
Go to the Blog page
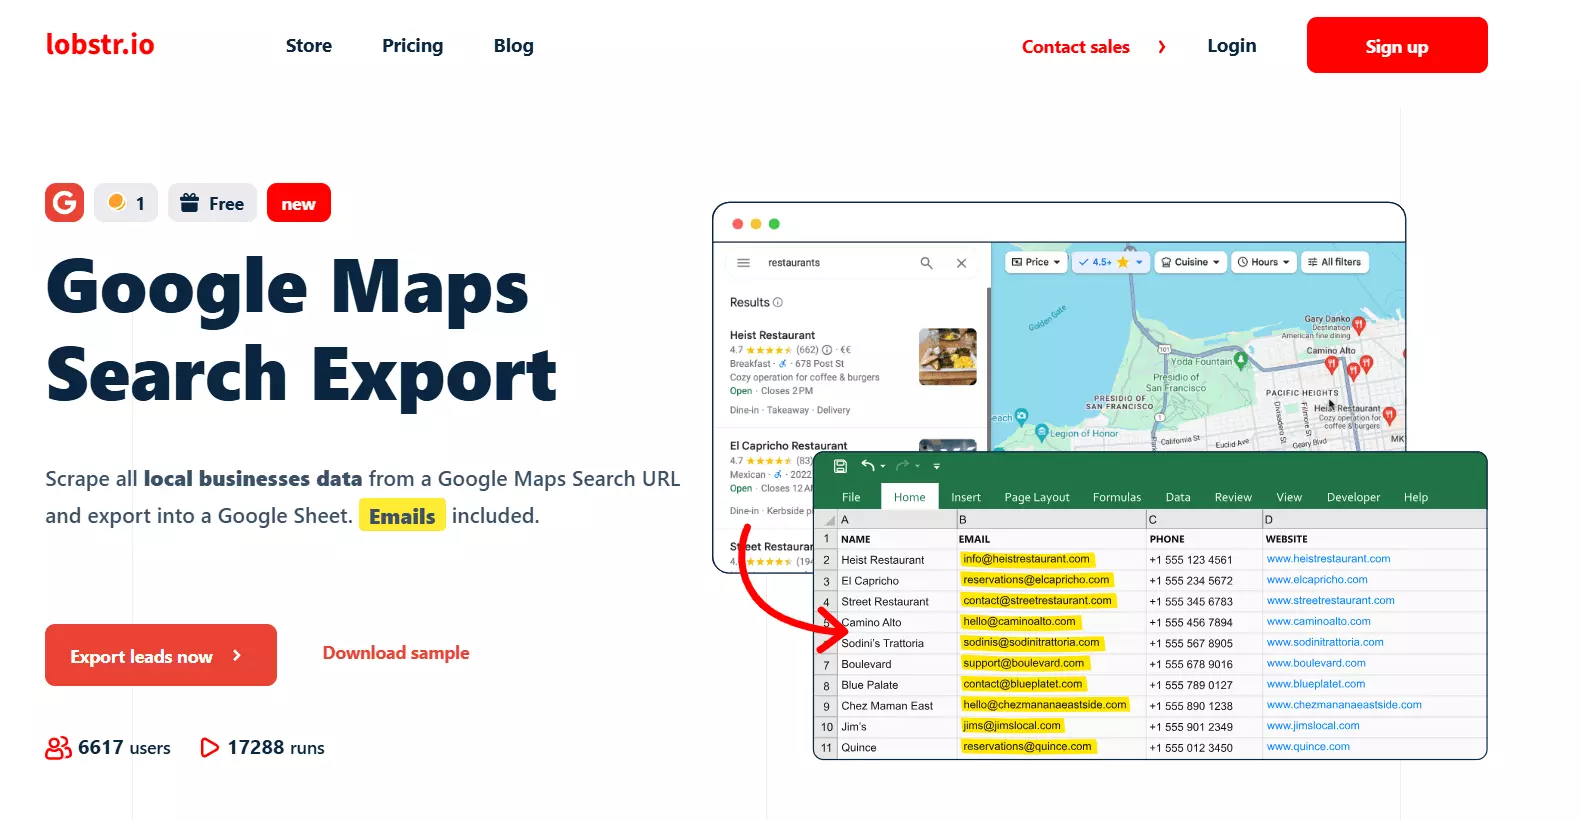point(513,46)
